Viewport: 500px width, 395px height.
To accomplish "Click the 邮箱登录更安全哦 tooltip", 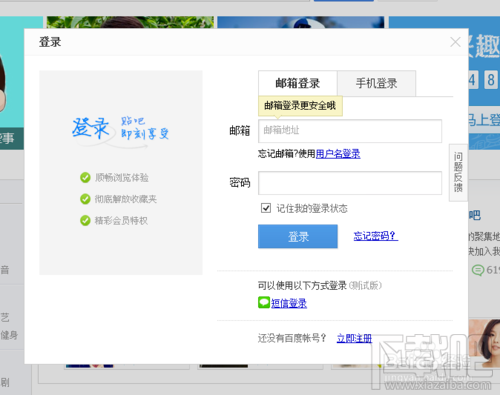I will click(x=300, y=106).
